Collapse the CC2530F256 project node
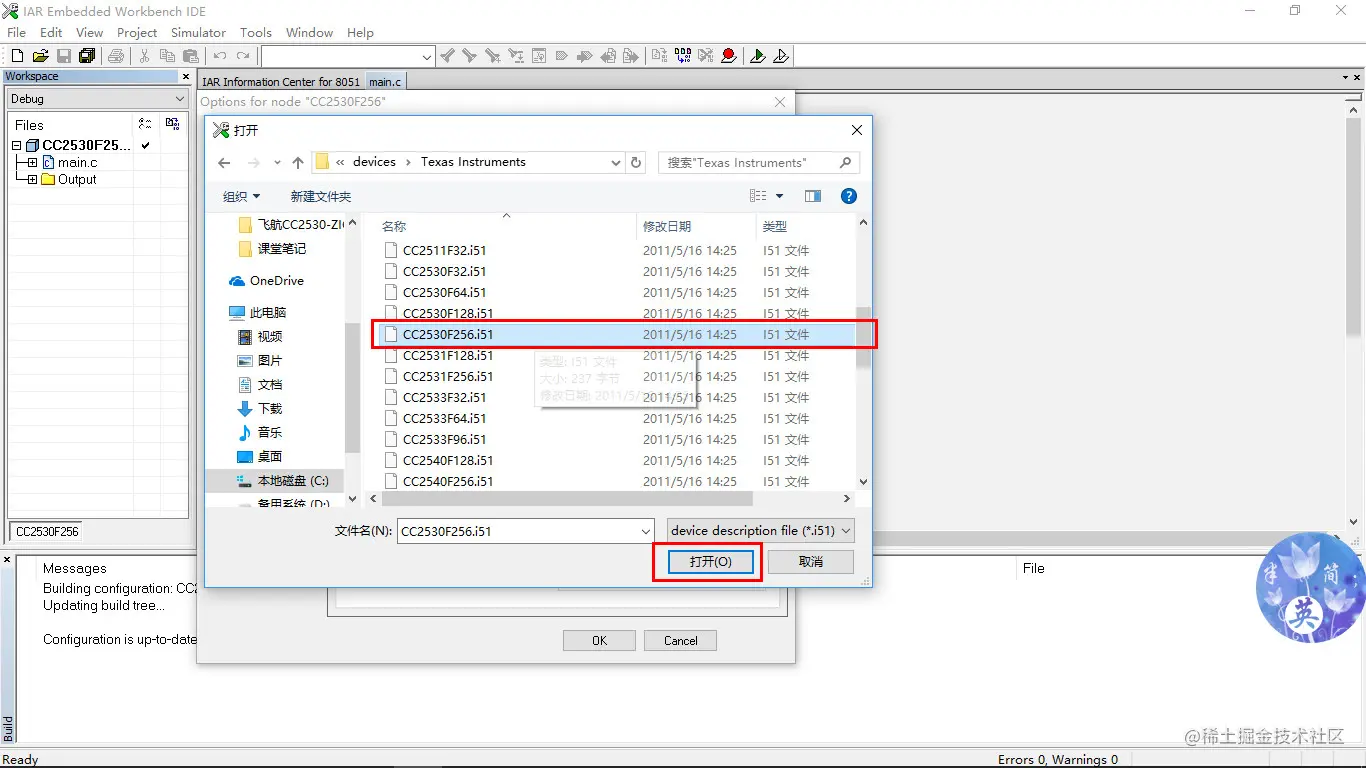The width and height of the screenshot is (1366, 768). click(x=17, y=146)
